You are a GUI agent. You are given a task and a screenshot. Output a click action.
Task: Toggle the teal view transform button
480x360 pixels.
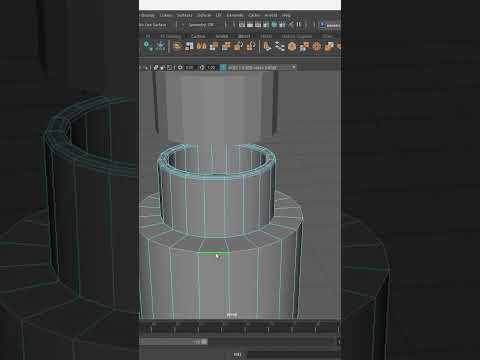[x=223, y=68]
